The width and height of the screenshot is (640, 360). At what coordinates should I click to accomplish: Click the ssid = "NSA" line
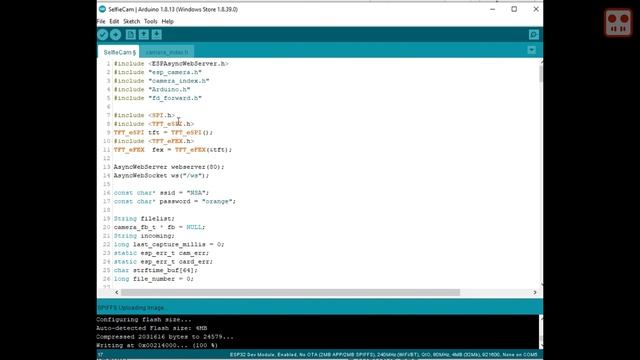(161, 193)
